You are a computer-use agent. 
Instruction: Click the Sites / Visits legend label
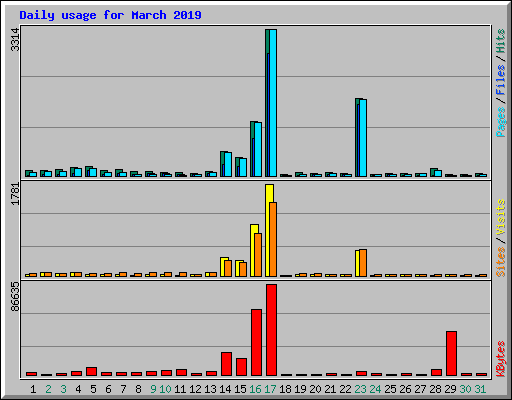pos(500,238)
